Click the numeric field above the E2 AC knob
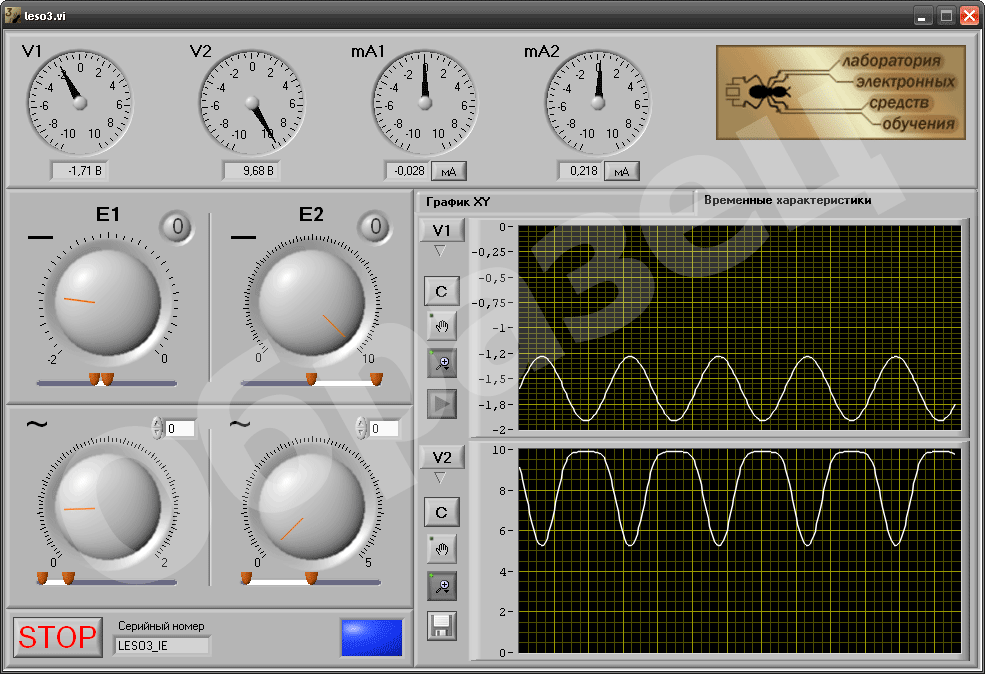 tap(383, 428)
